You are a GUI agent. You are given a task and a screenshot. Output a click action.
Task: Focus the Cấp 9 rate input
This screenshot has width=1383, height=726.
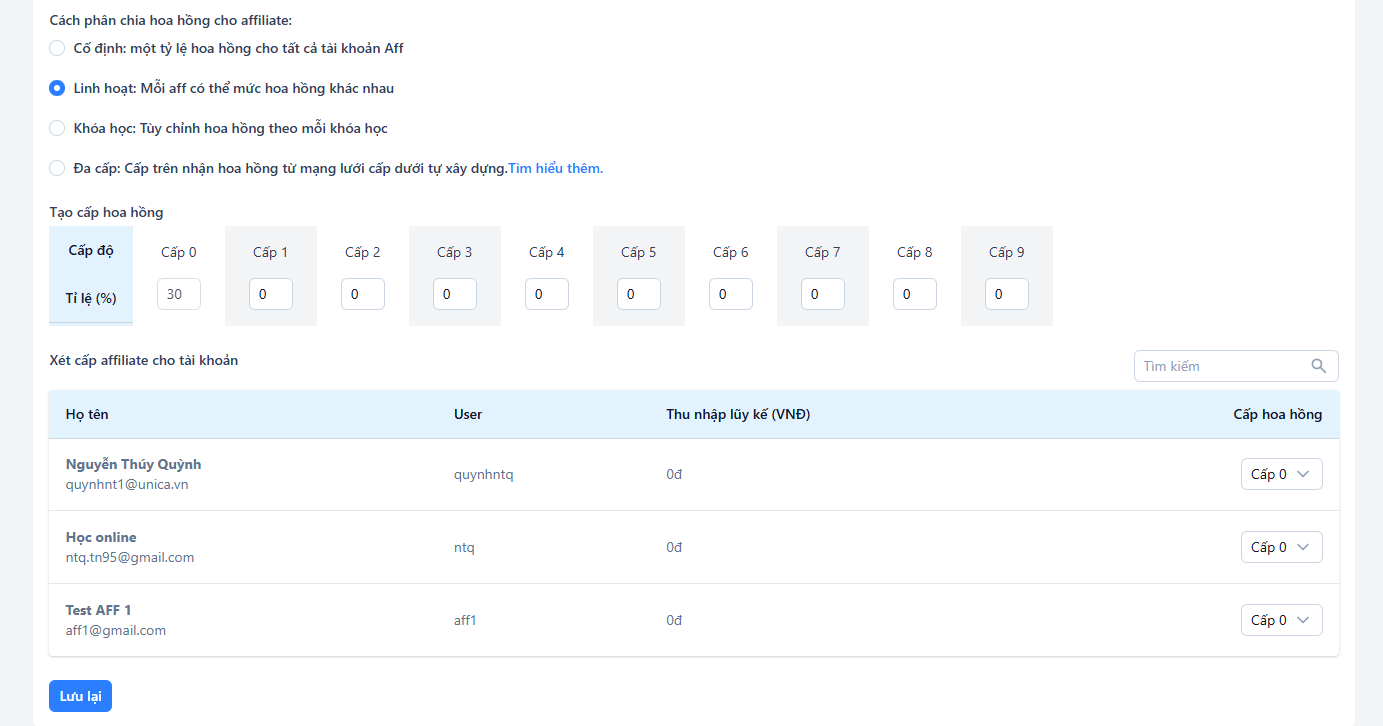point(1007,294)
